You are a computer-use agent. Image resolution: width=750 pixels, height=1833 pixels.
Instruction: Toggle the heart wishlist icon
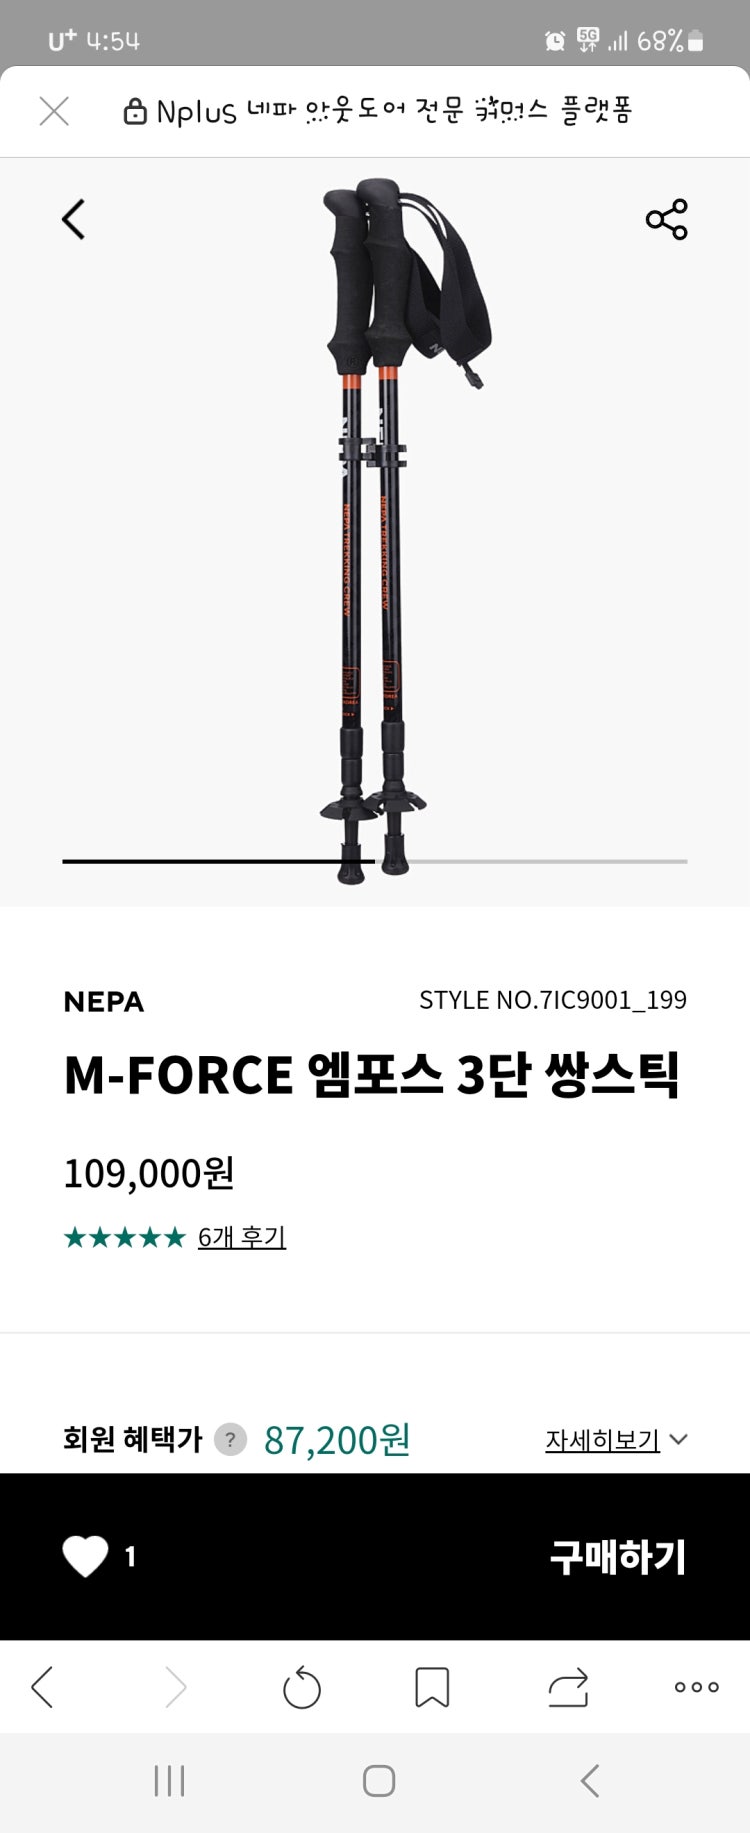pyautogui.click(x=86, y=1556)
